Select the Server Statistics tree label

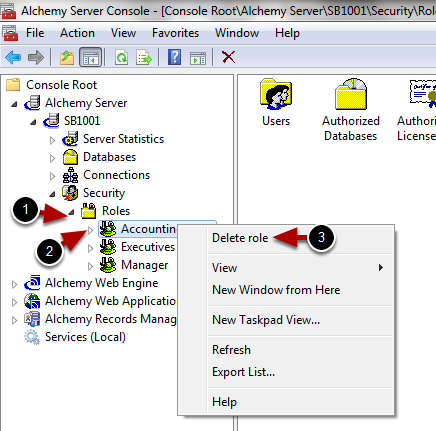(123, 139)
